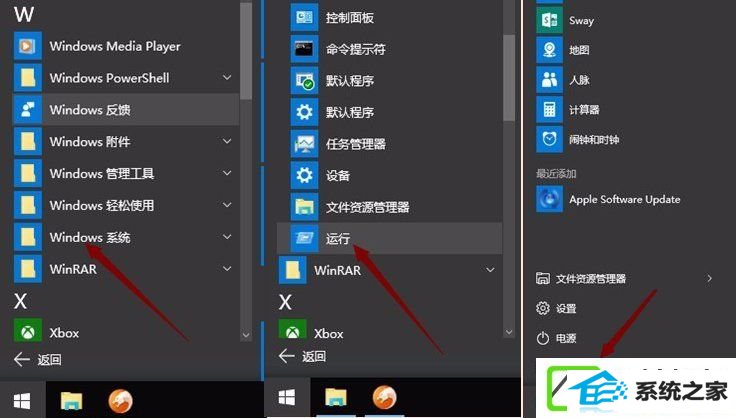Open orange browser icon on middle taskbar

[384, 398]
